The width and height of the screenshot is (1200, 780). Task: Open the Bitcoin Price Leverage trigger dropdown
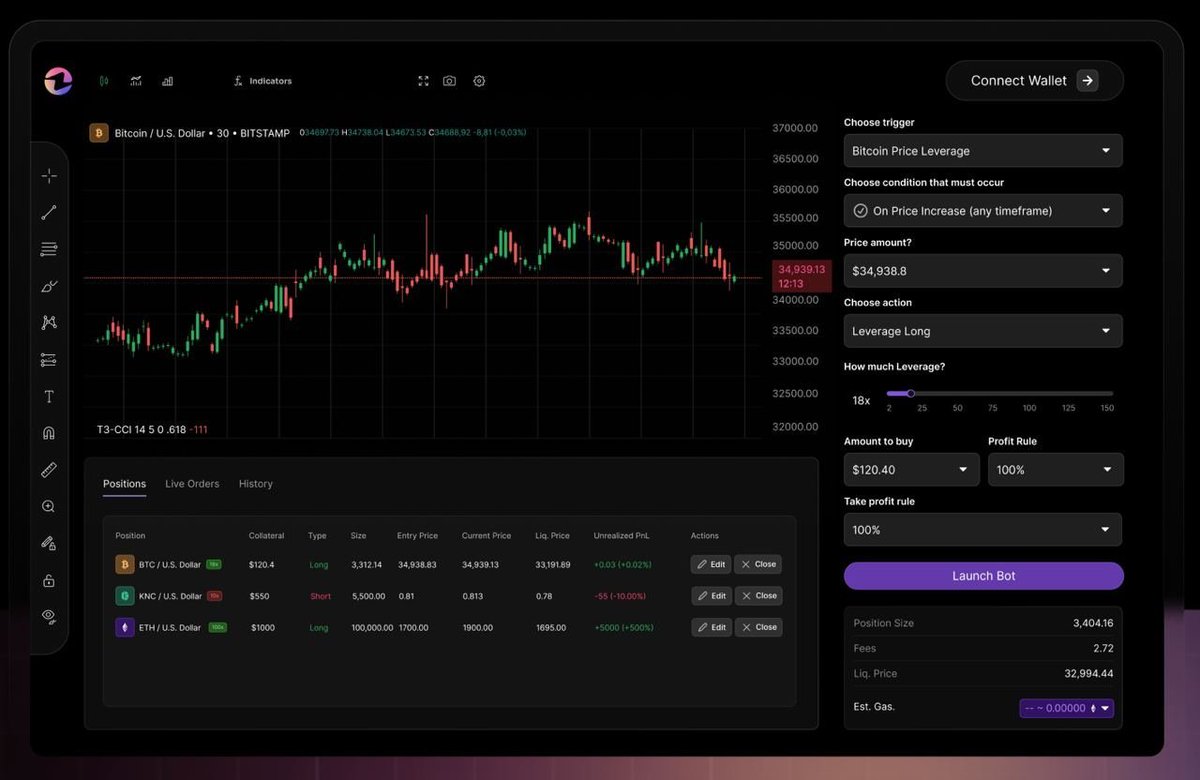[x=982, y=150]
